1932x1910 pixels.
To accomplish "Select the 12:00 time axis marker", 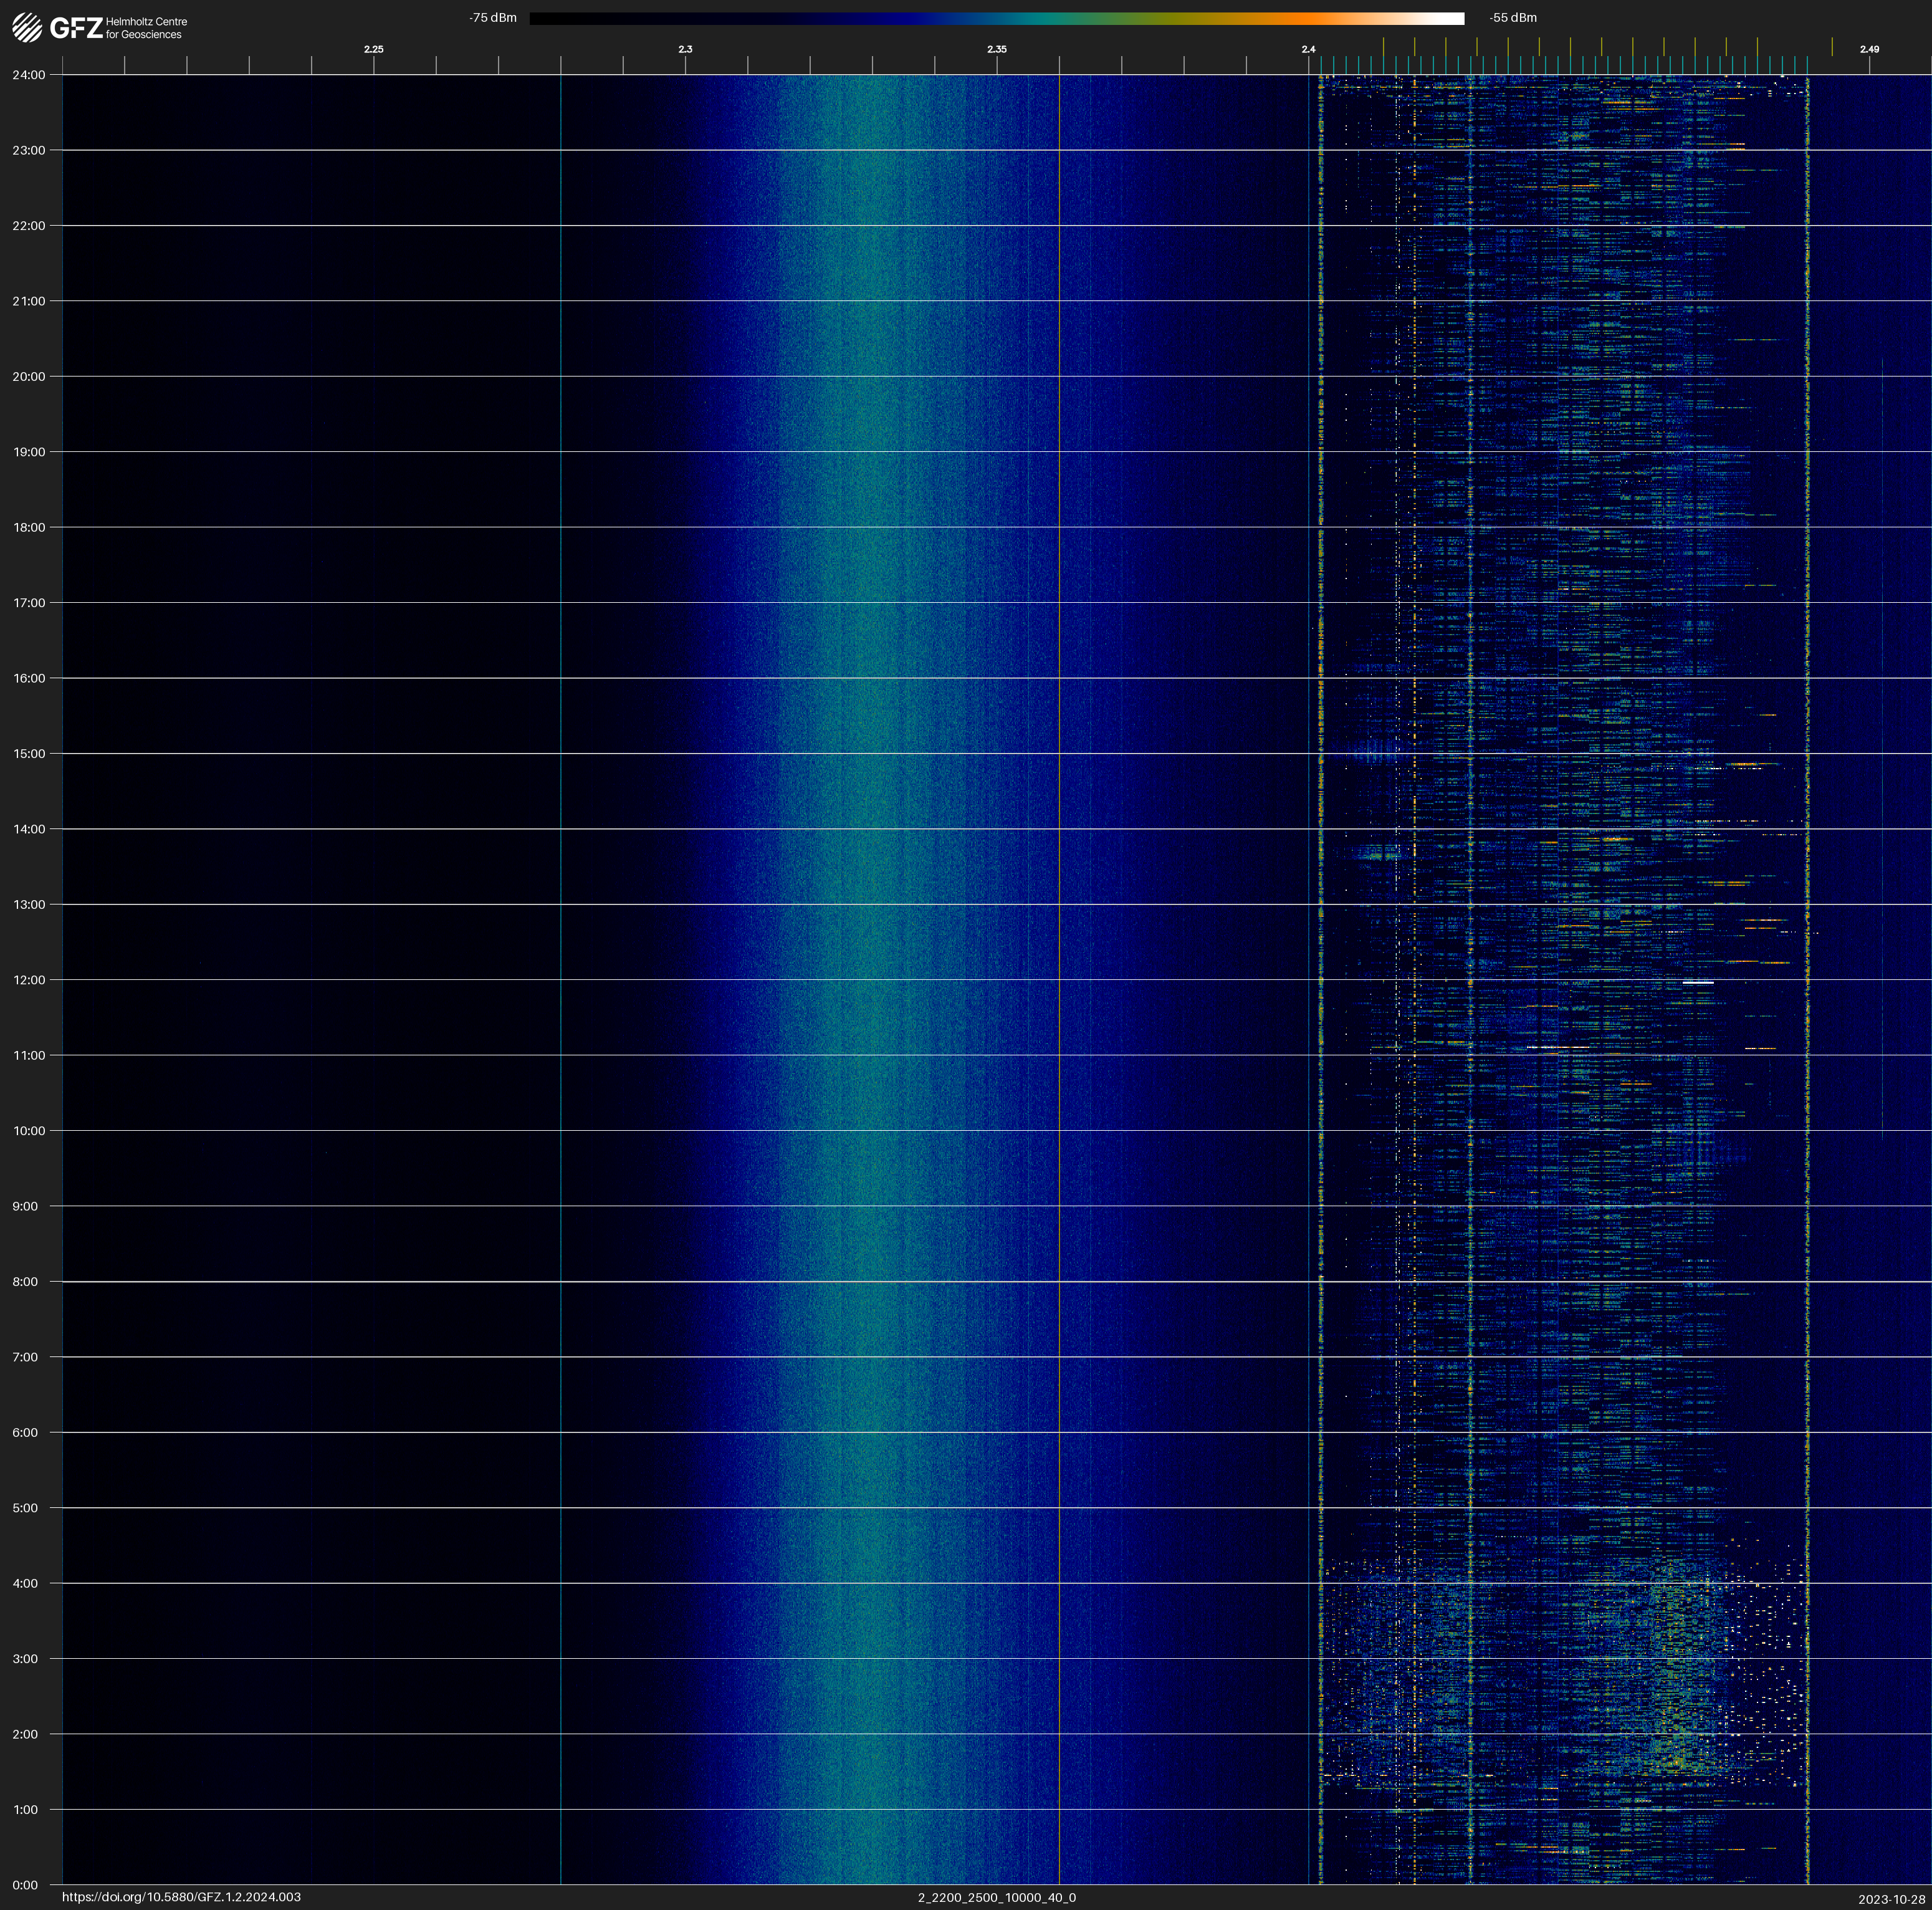I will [x=29, y=980].
